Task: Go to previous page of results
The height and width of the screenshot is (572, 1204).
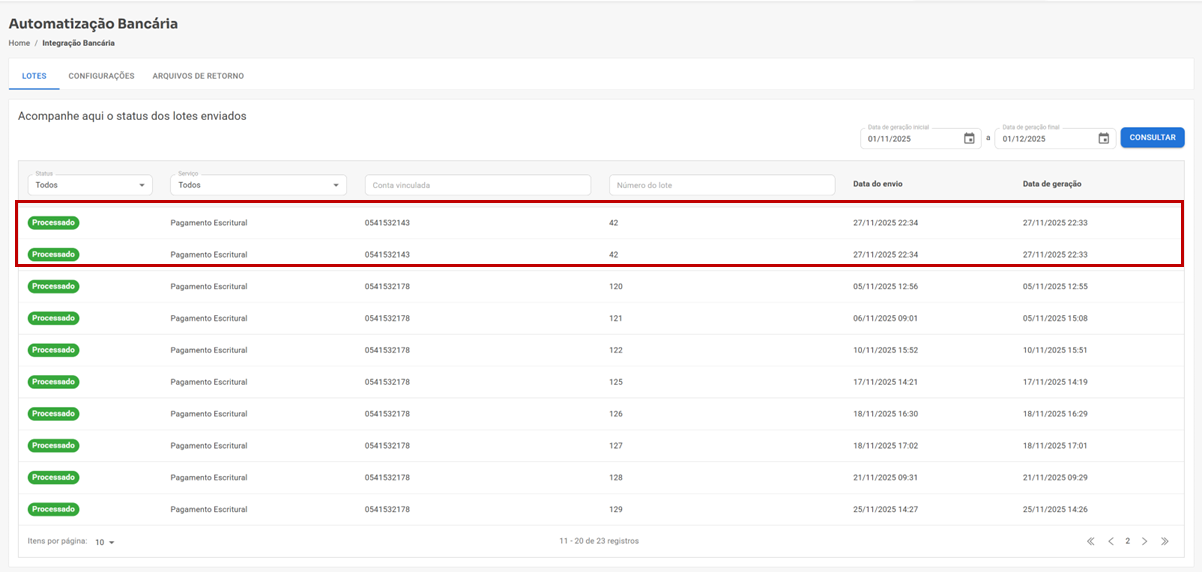Action: pyautogui.click(x=1110, y=541)
